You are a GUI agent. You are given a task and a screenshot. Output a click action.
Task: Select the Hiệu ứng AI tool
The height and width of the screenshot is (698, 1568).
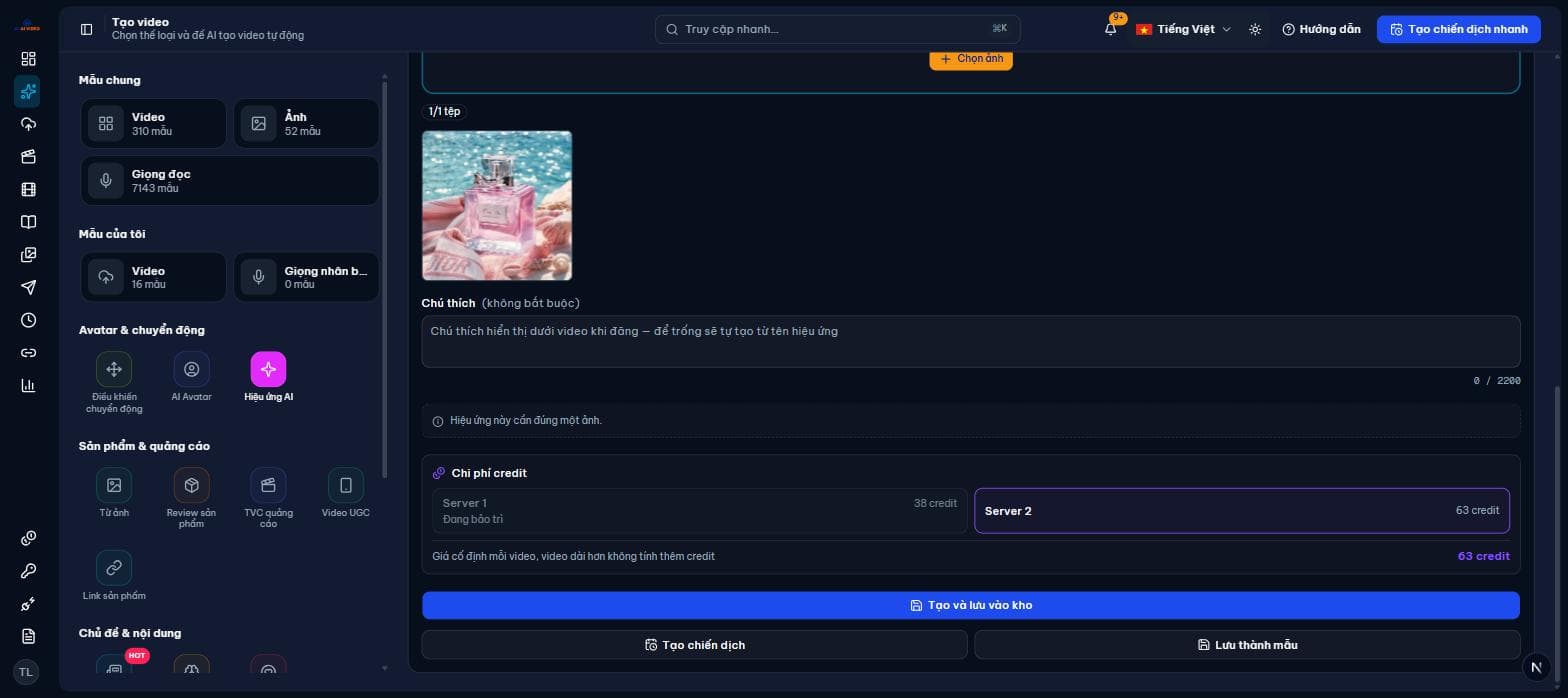[x=268, y=377]
